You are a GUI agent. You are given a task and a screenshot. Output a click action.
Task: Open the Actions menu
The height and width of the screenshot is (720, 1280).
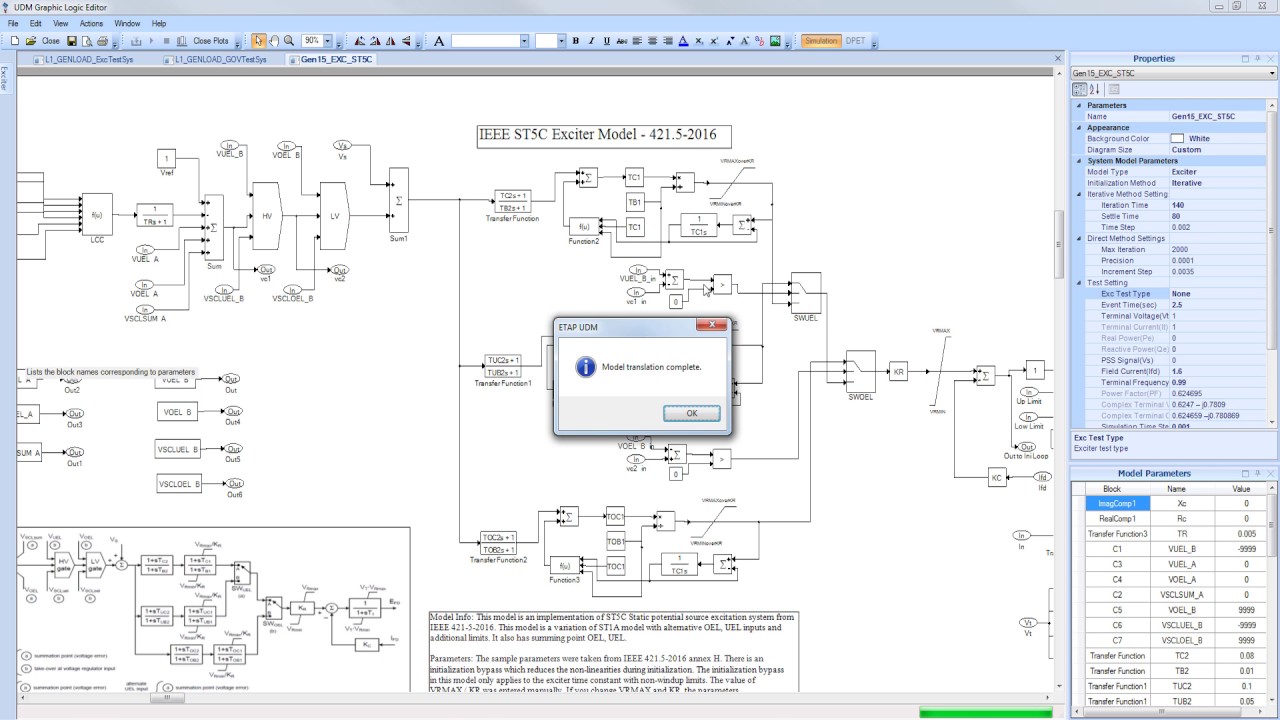click(x=91, y=23)
